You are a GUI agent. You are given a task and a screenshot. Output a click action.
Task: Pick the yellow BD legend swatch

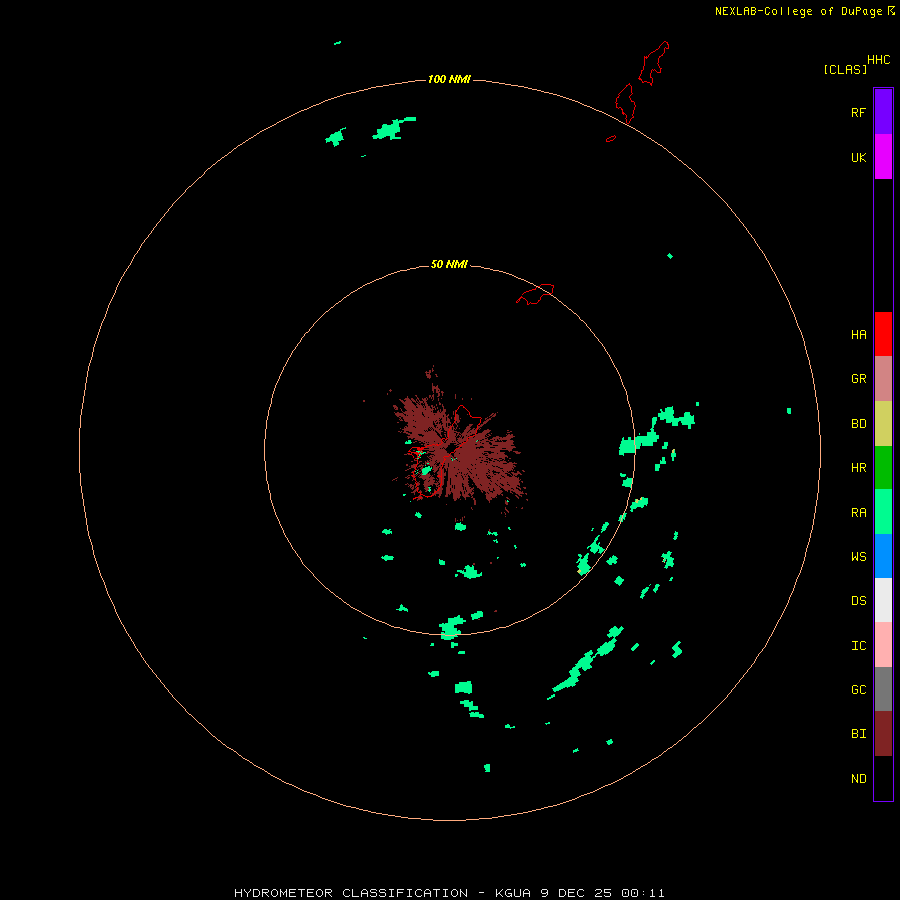pyautogui.click(x=883, y=424)
